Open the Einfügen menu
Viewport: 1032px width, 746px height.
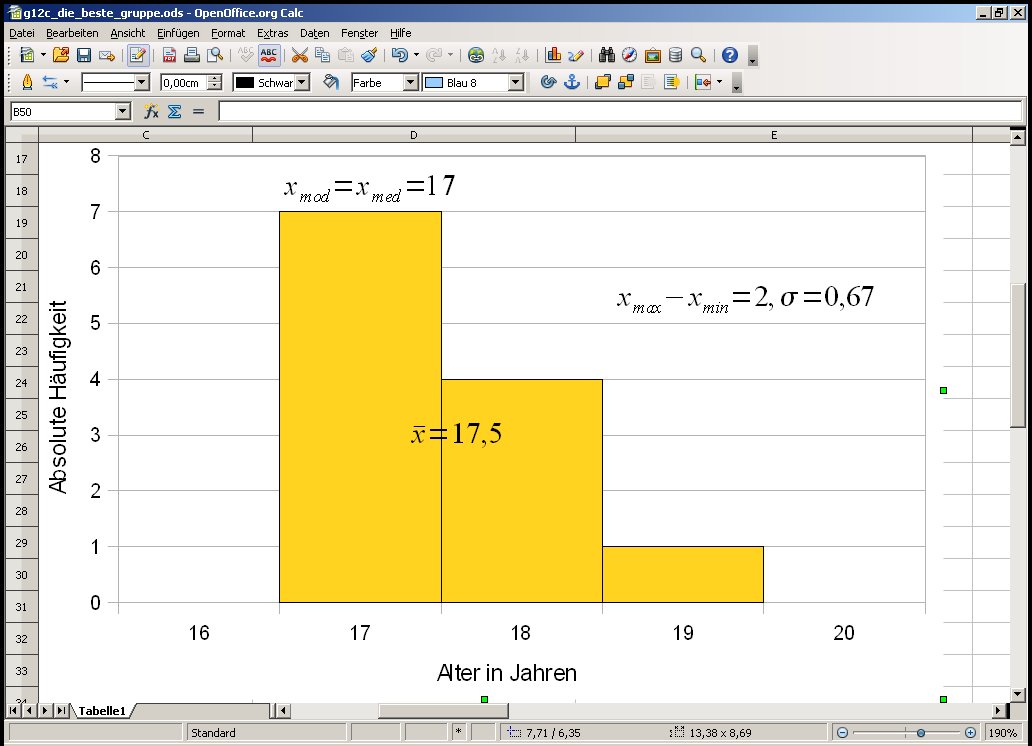(x=178, y=33)
